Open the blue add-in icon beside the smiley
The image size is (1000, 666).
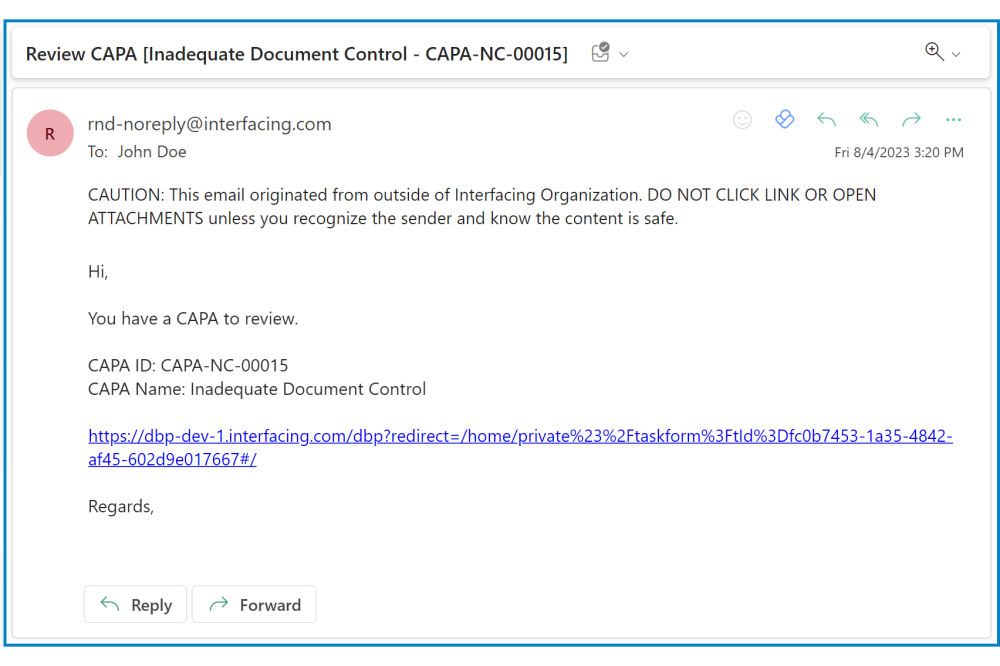784,120
